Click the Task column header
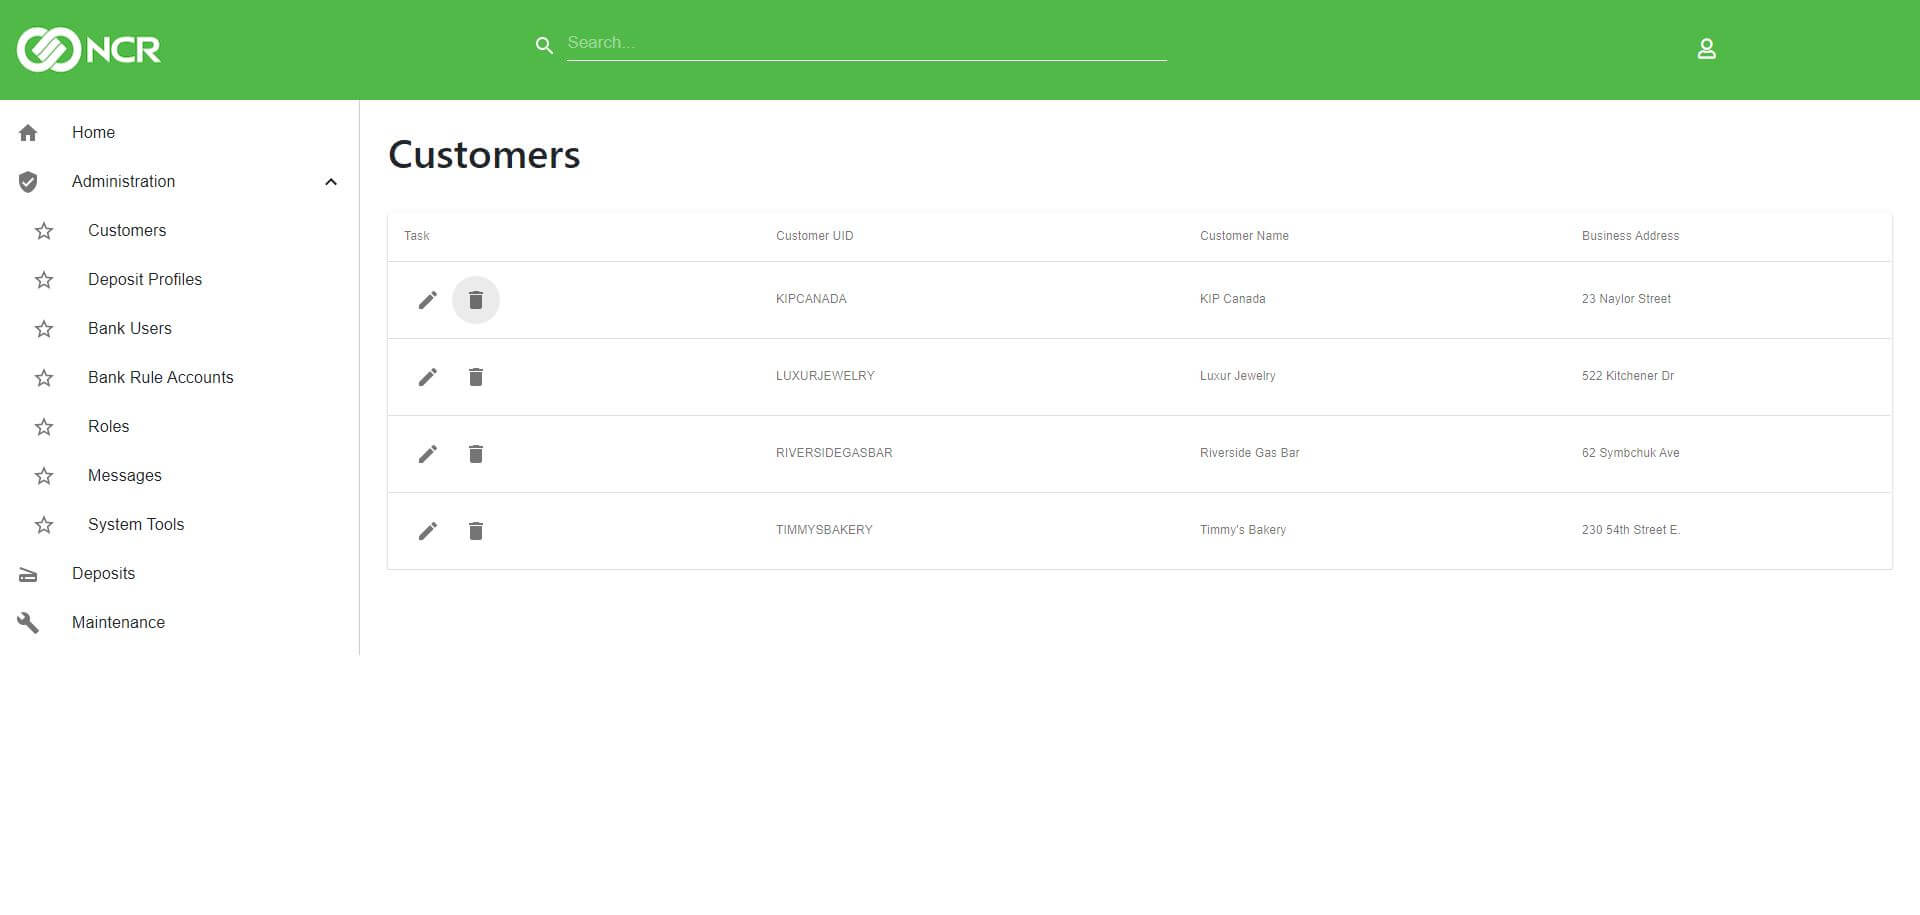The width and height of the screenshot is (1920, 915). [417, 236]
